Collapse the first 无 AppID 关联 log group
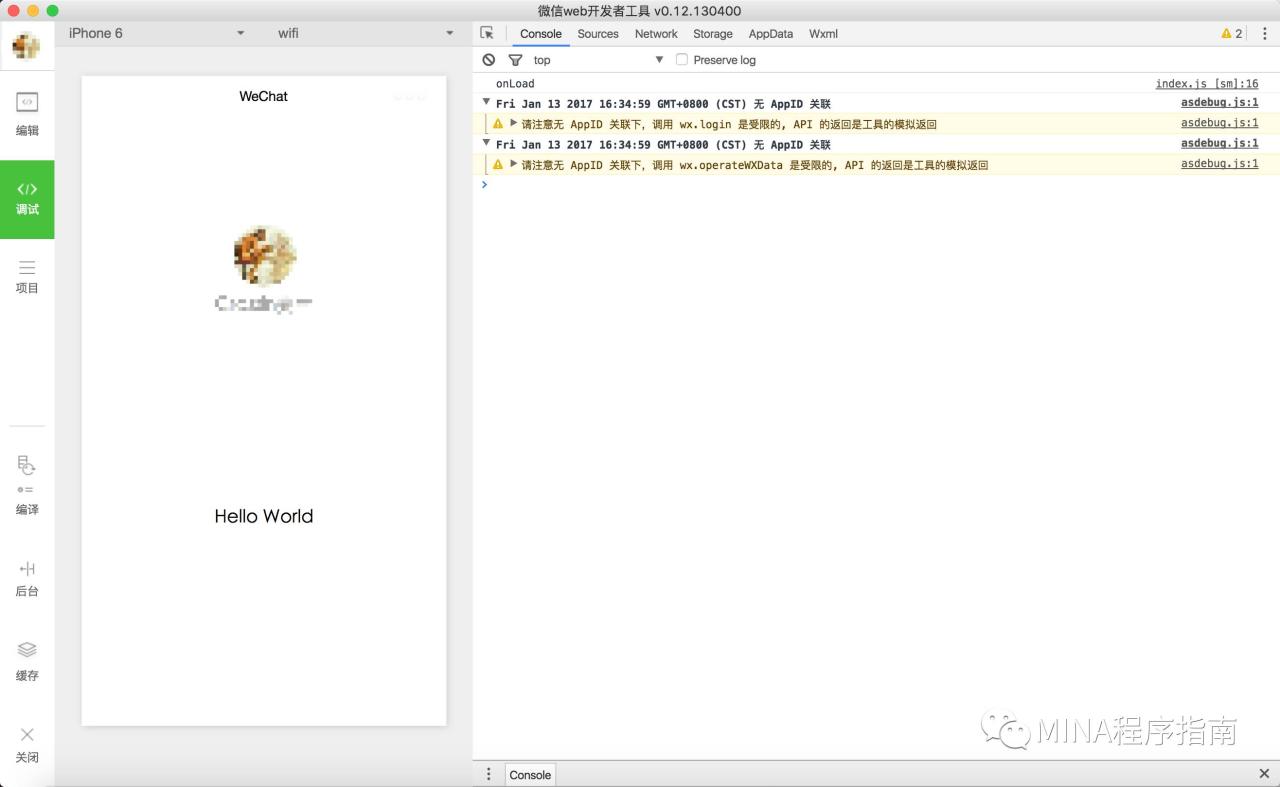Screen dimensions: 1280x787 (x=487, y=102)
